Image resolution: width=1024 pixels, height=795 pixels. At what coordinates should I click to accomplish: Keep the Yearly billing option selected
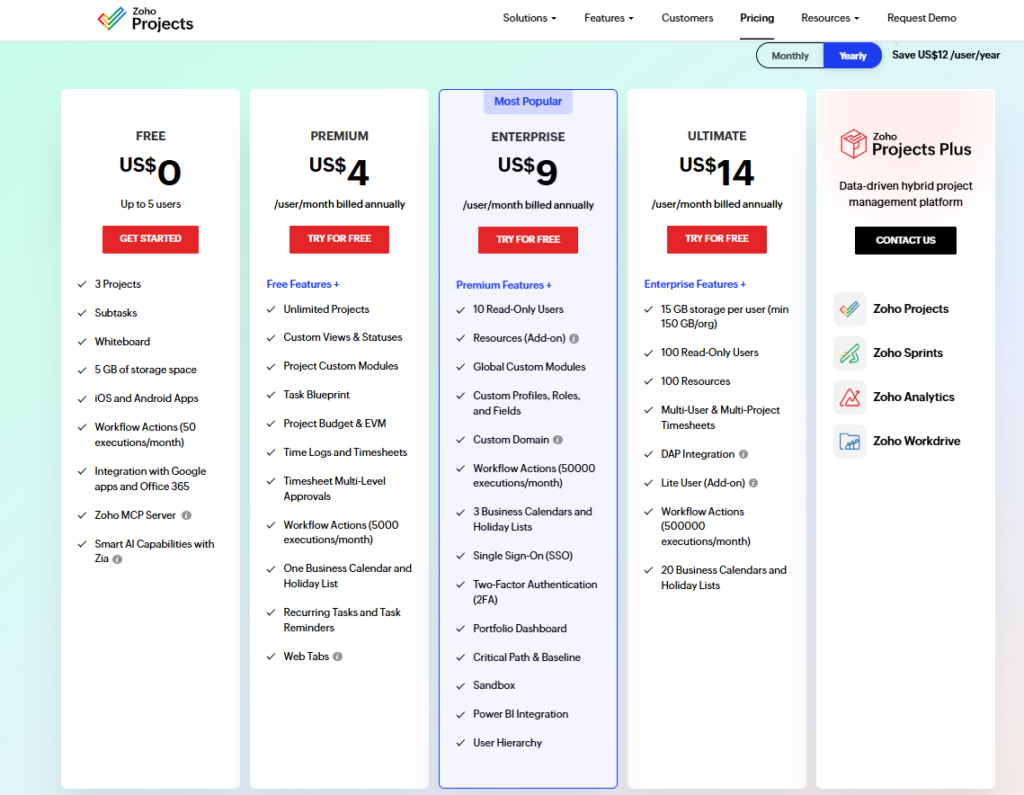852,55
